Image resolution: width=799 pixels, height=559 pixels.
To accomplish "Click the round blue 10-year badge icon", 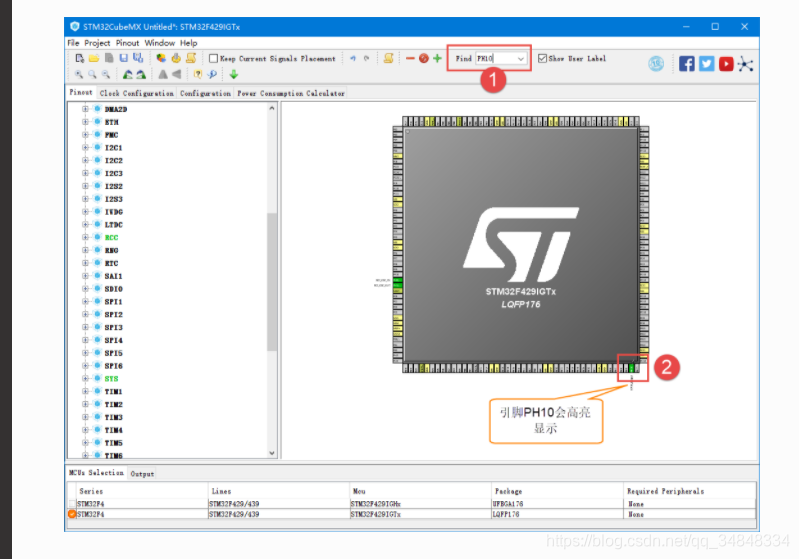I will [656, 64].
